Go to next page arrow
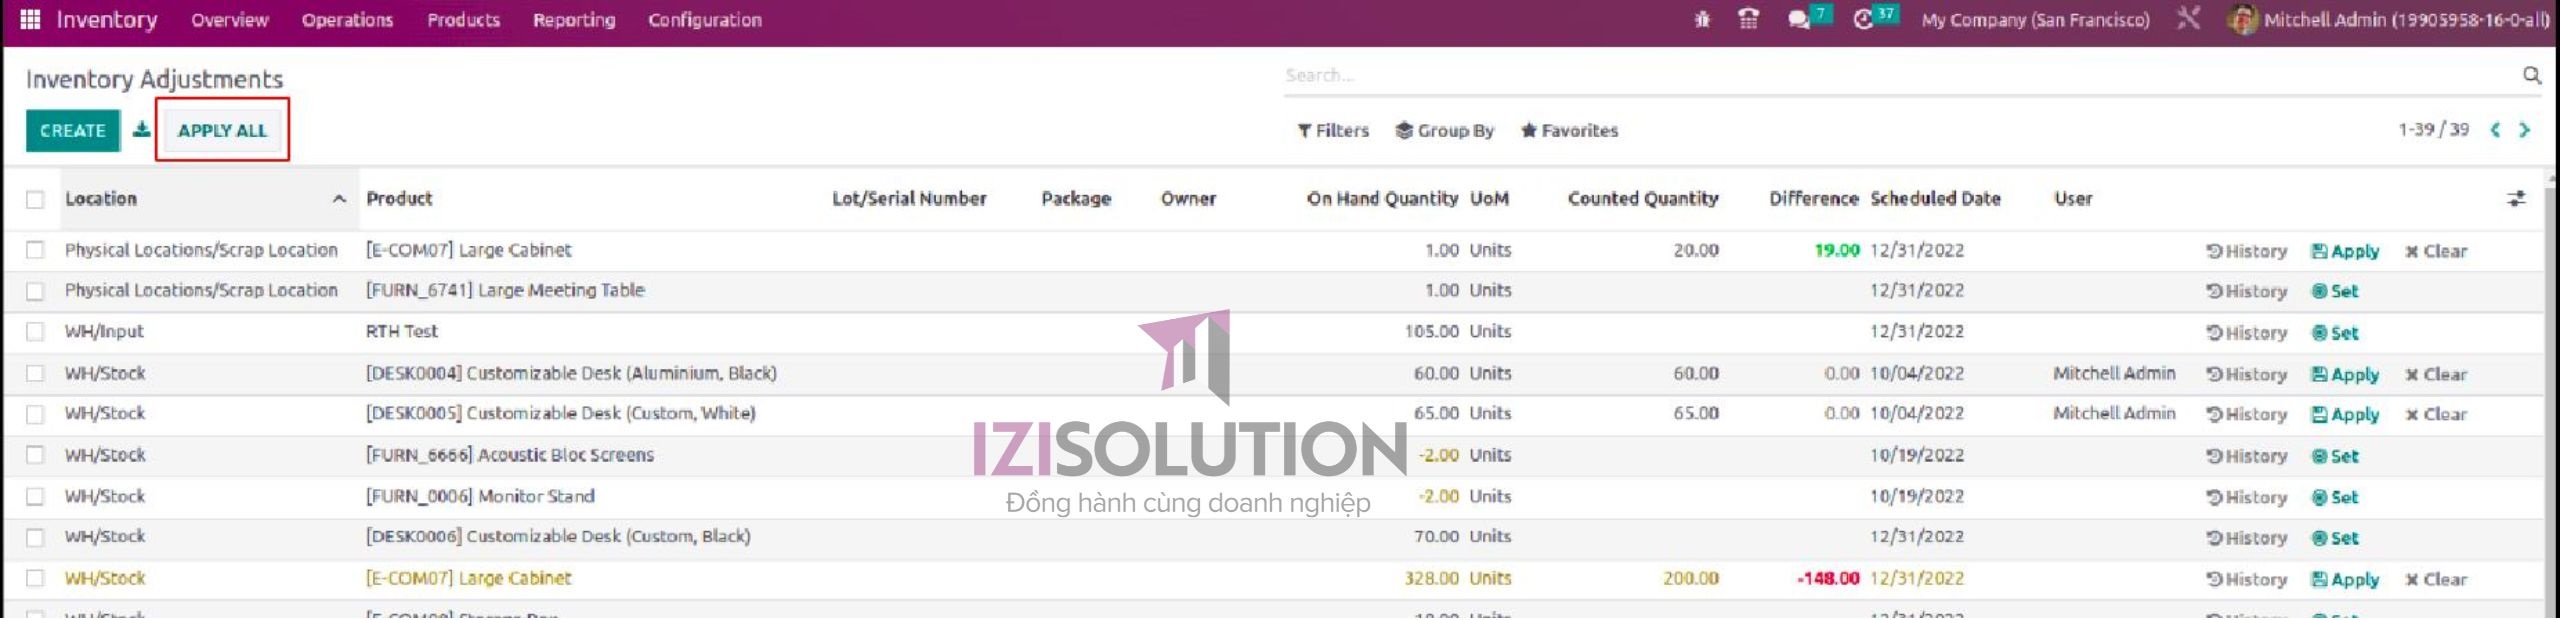This screenshot has width=2560, height=620. pyautogui.click(x=2525, y=130)
